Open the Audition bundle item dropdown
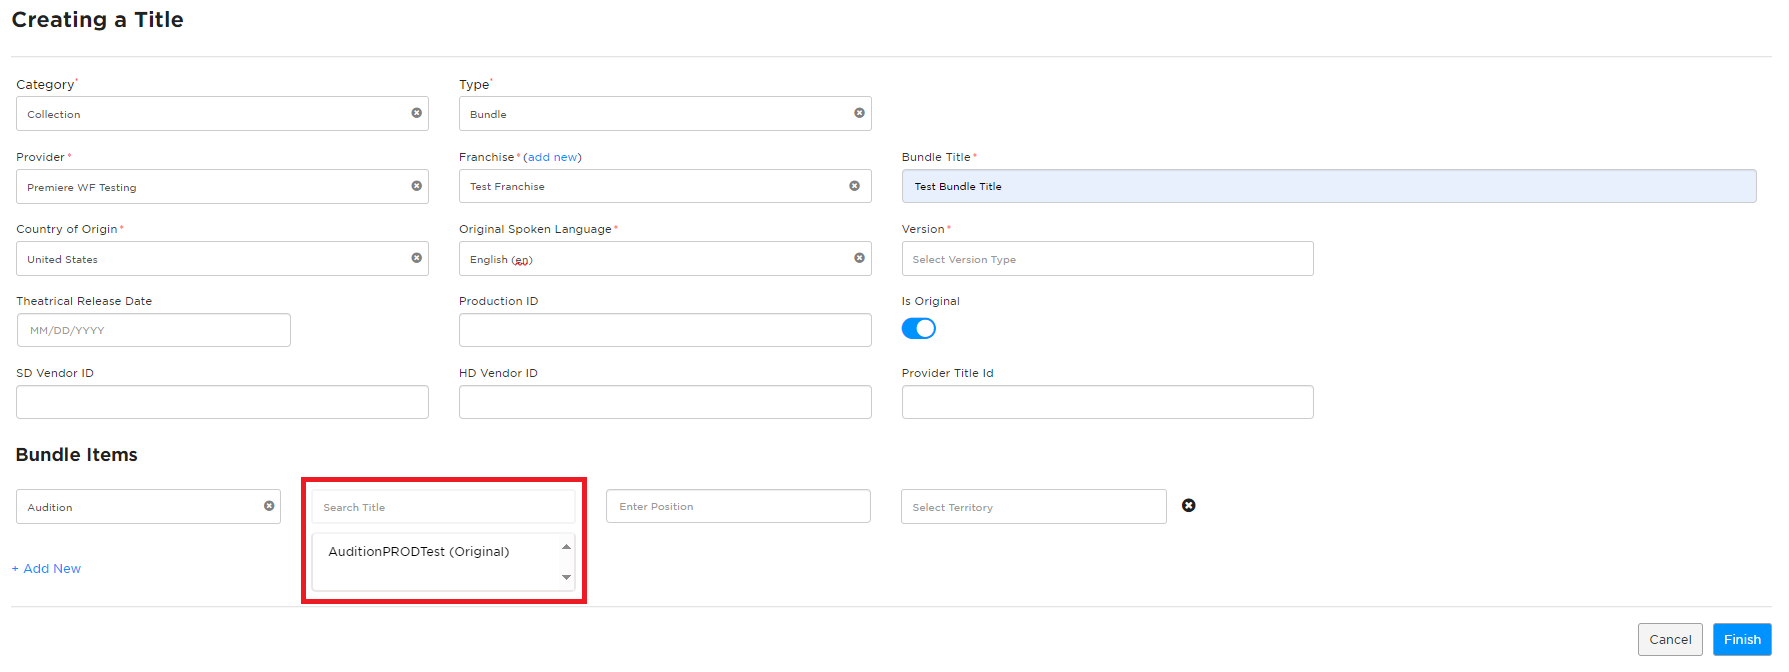Image resolution: width=1789 pixels, height=672 pixels. click(x=148, y=507)
